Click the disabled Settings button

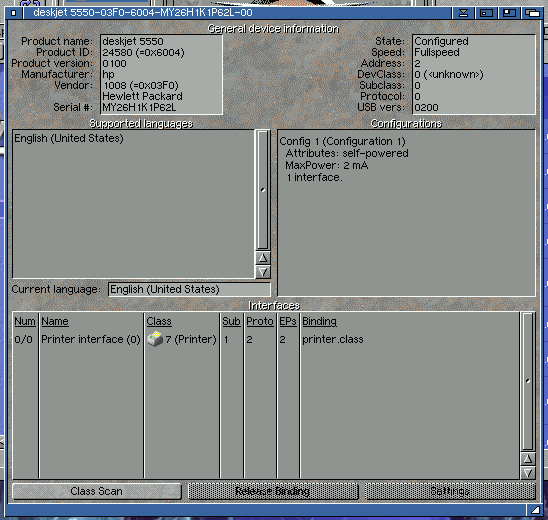450,491
